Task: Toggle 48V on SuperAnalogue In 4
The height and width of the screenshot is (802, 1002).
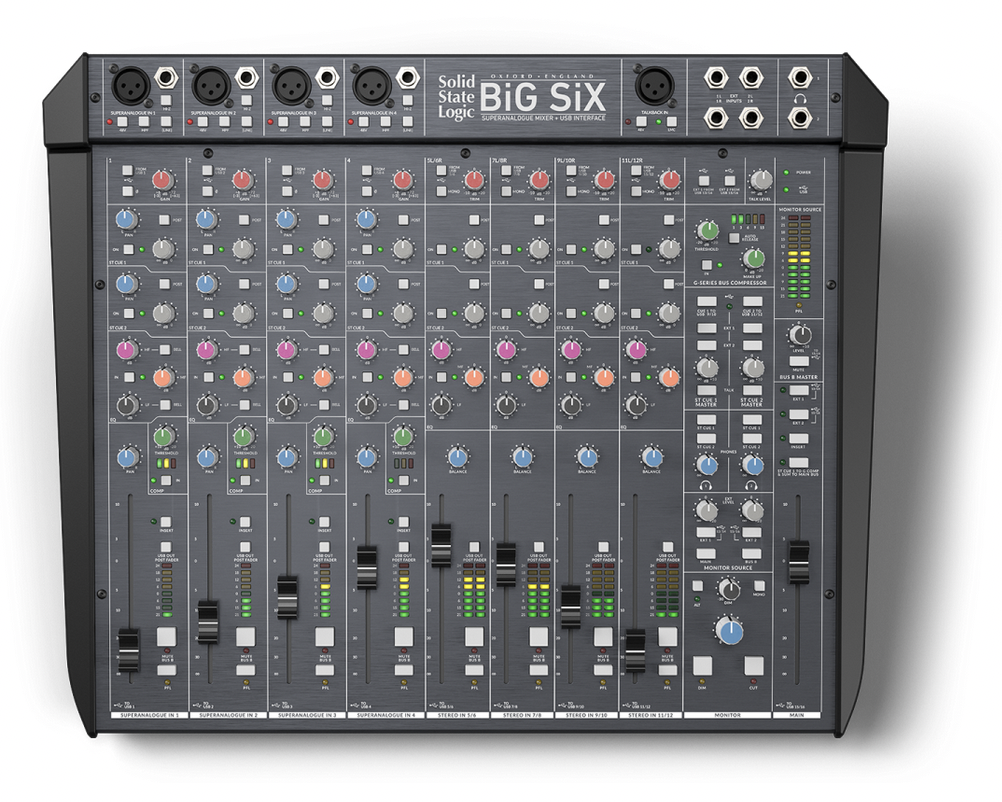Action: (364, 121)
